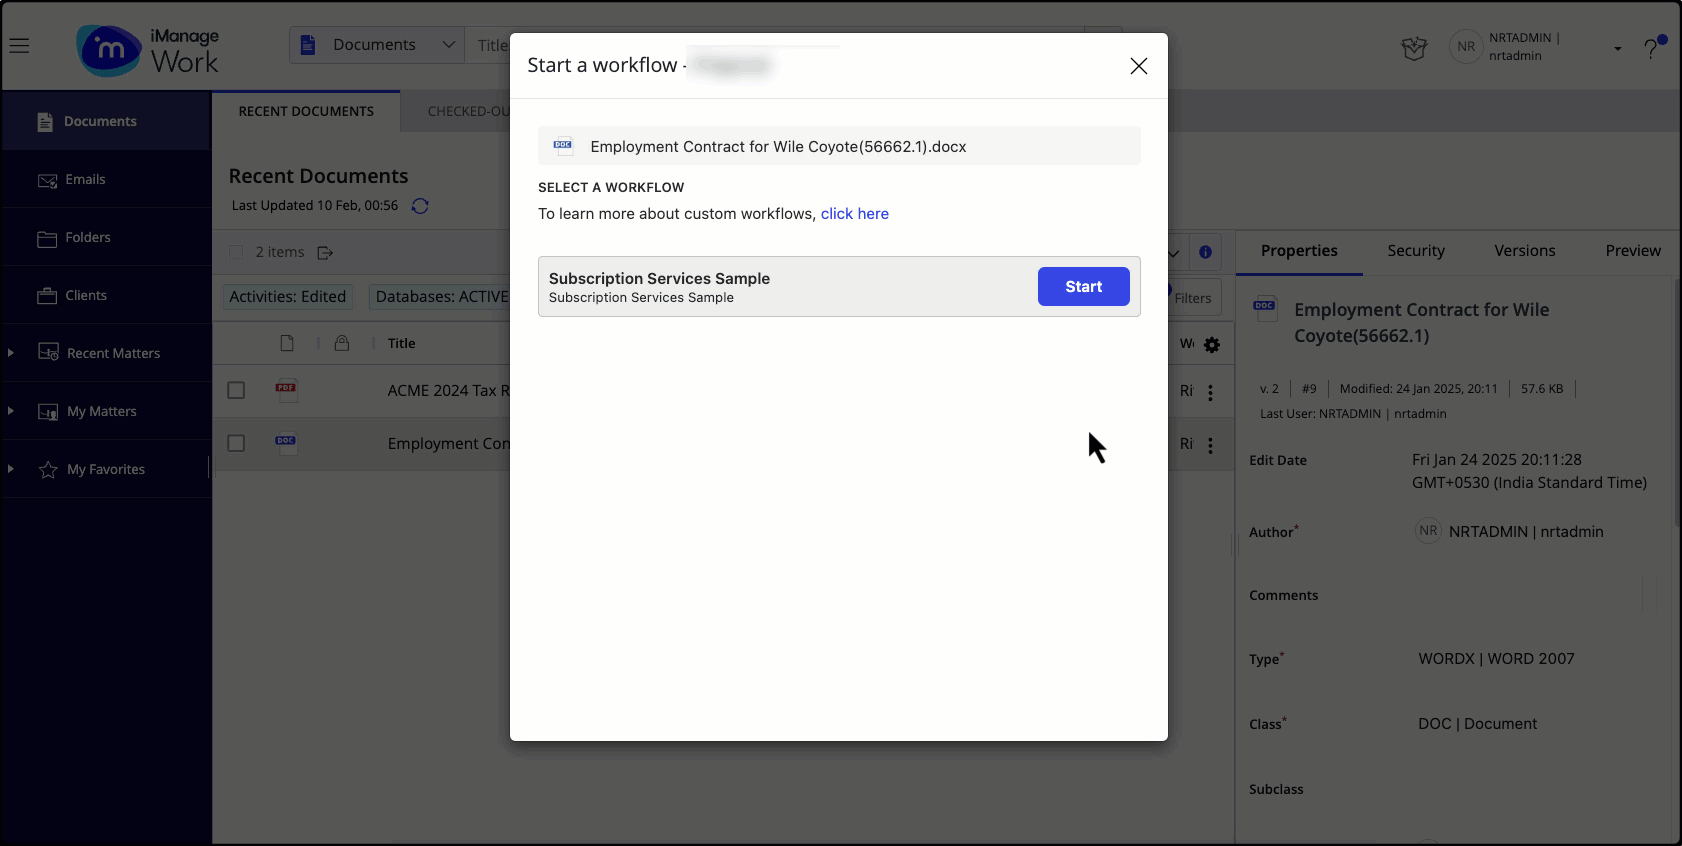This screenshot has width=1682, height=846.
Task: Click the lock column header icon
Action: click(x=342, y=343)
